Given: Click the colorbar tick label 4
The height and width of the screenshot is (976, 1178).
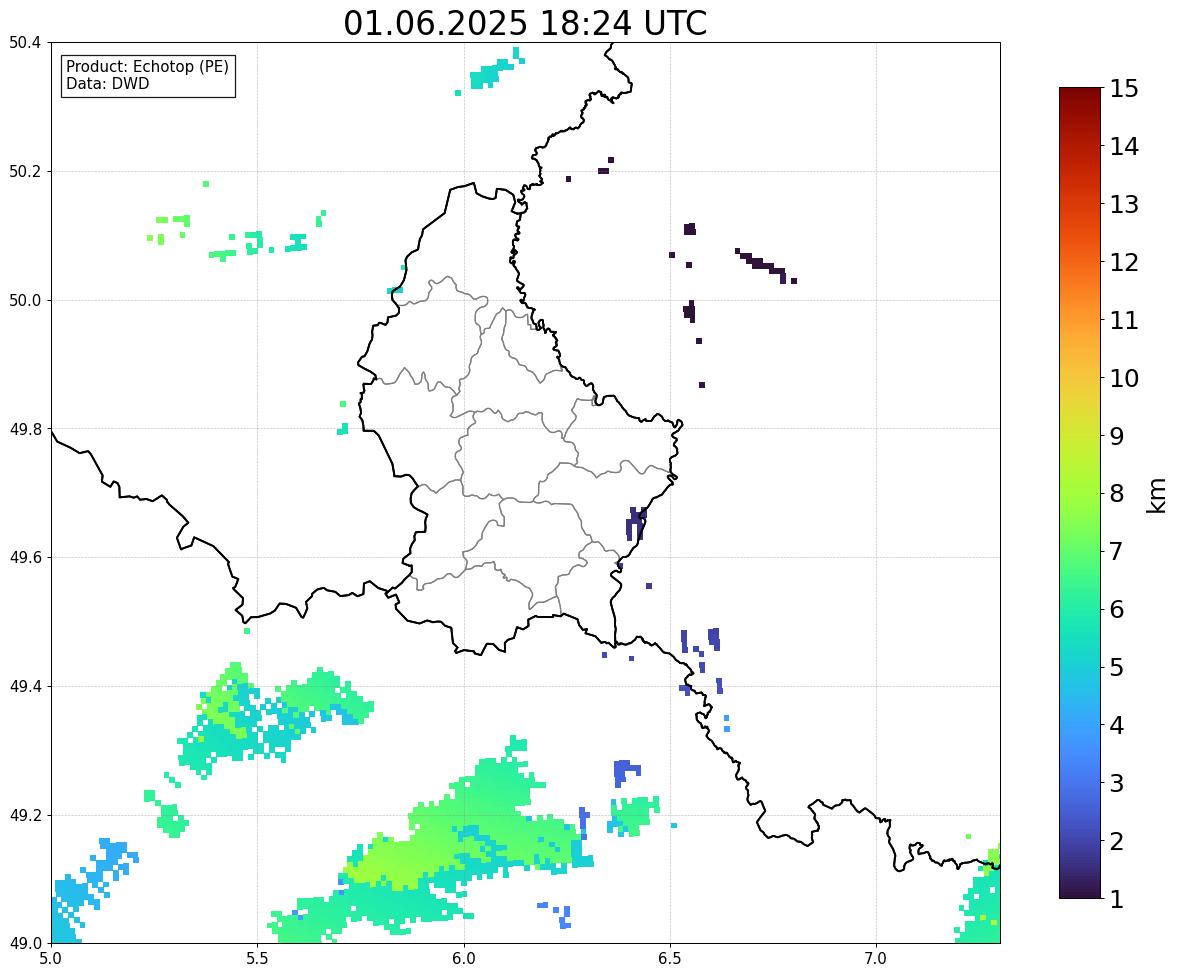Looking at the screenshot, I should click(x=1116, y=725).
